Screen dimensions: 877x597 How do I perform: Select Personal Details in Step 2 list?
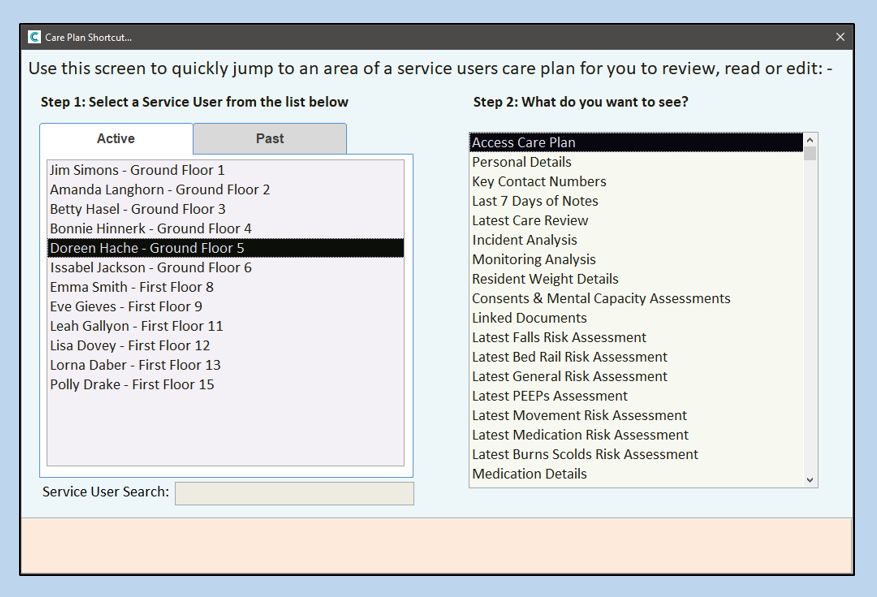522,162
